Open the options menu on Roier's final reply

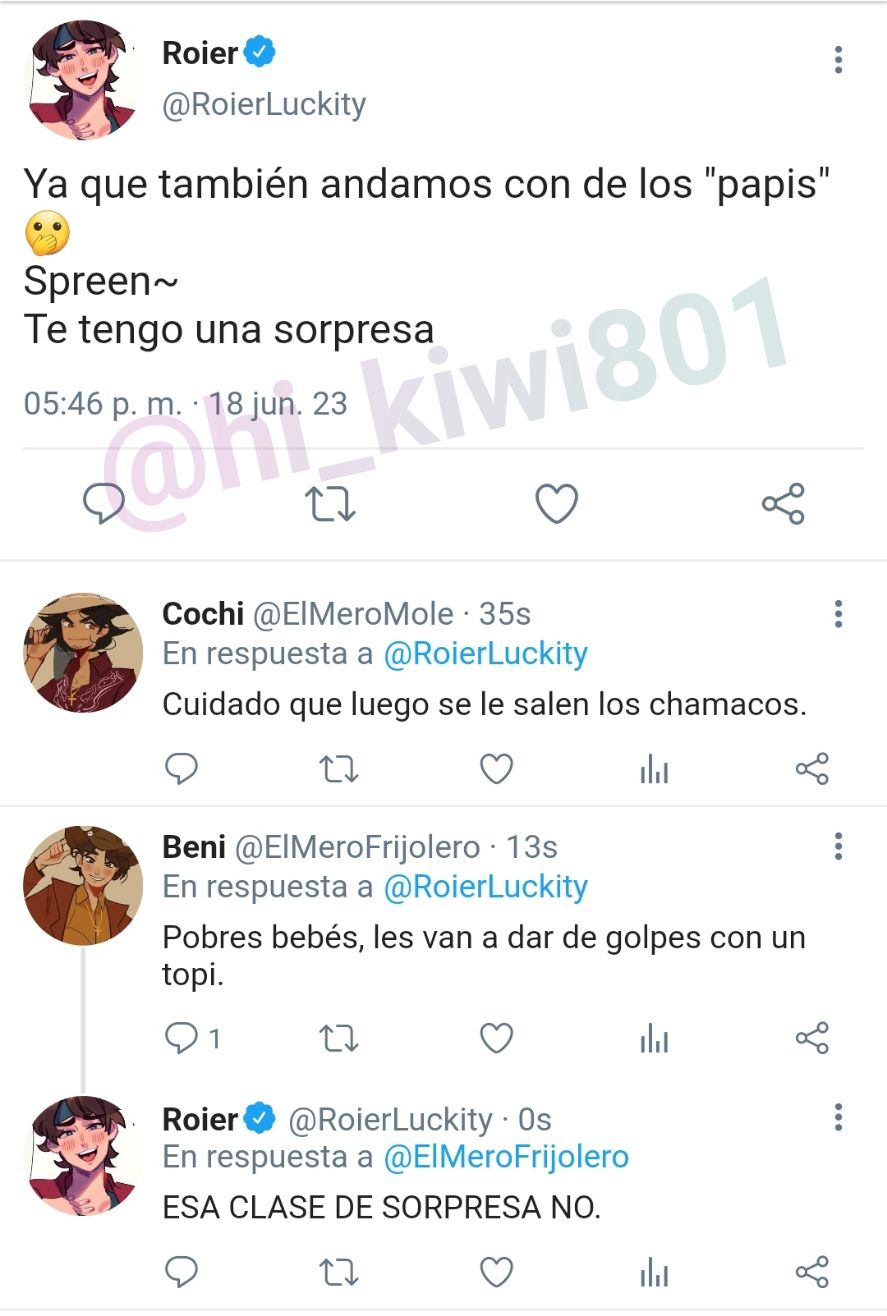(x=838, y=1118)
